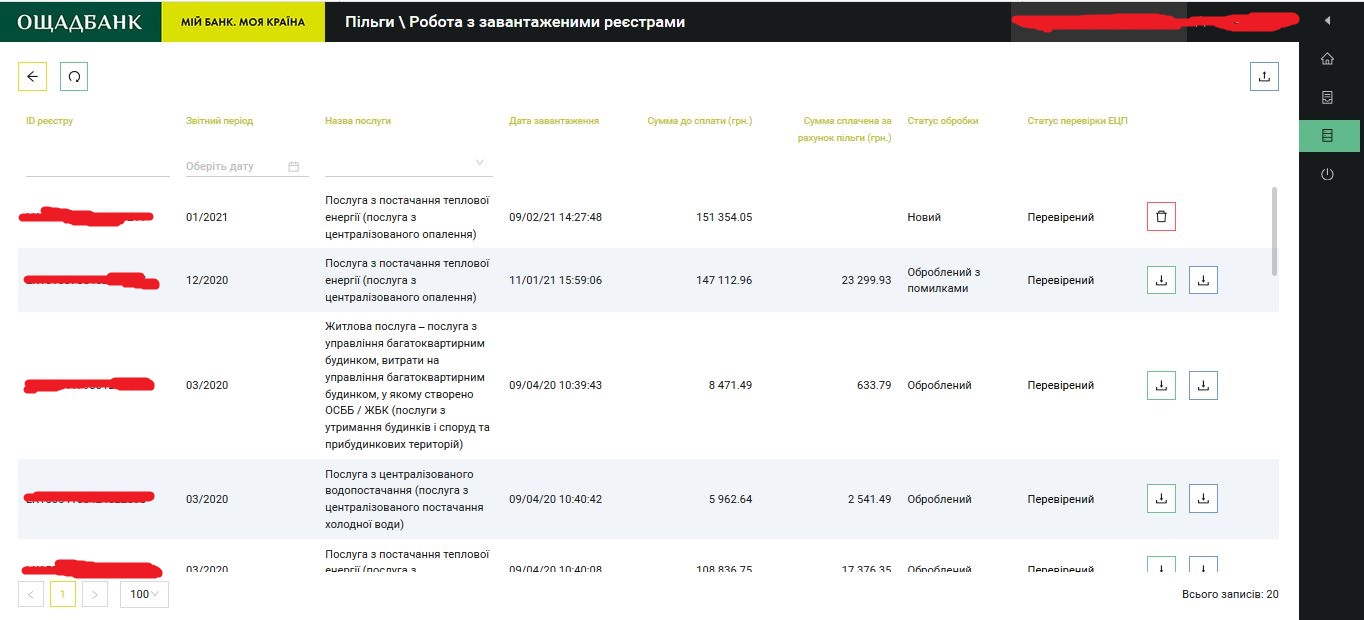Download green-bordered file for 8 471.49 row

click(1161, 385)
